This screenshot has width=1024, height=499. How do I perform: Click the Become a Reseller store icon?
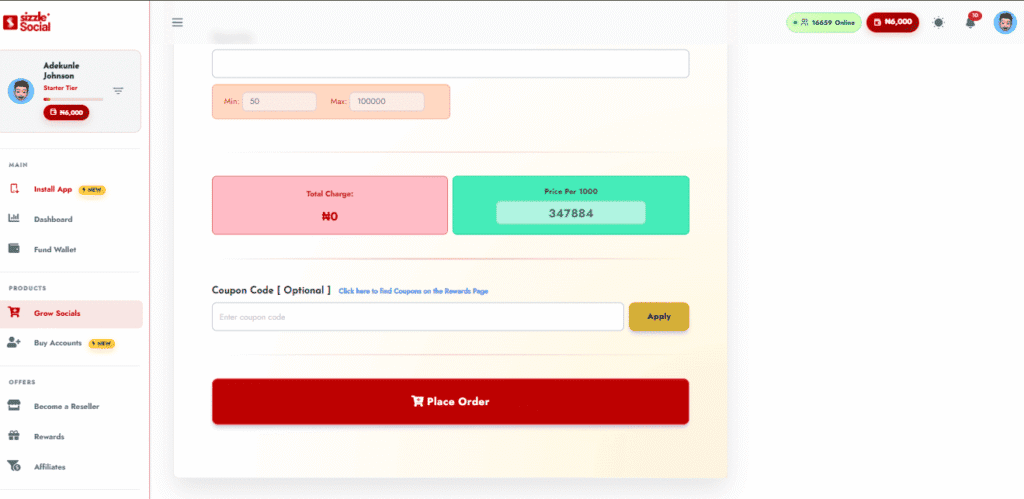pyautogui.click(x=14, y=406)
